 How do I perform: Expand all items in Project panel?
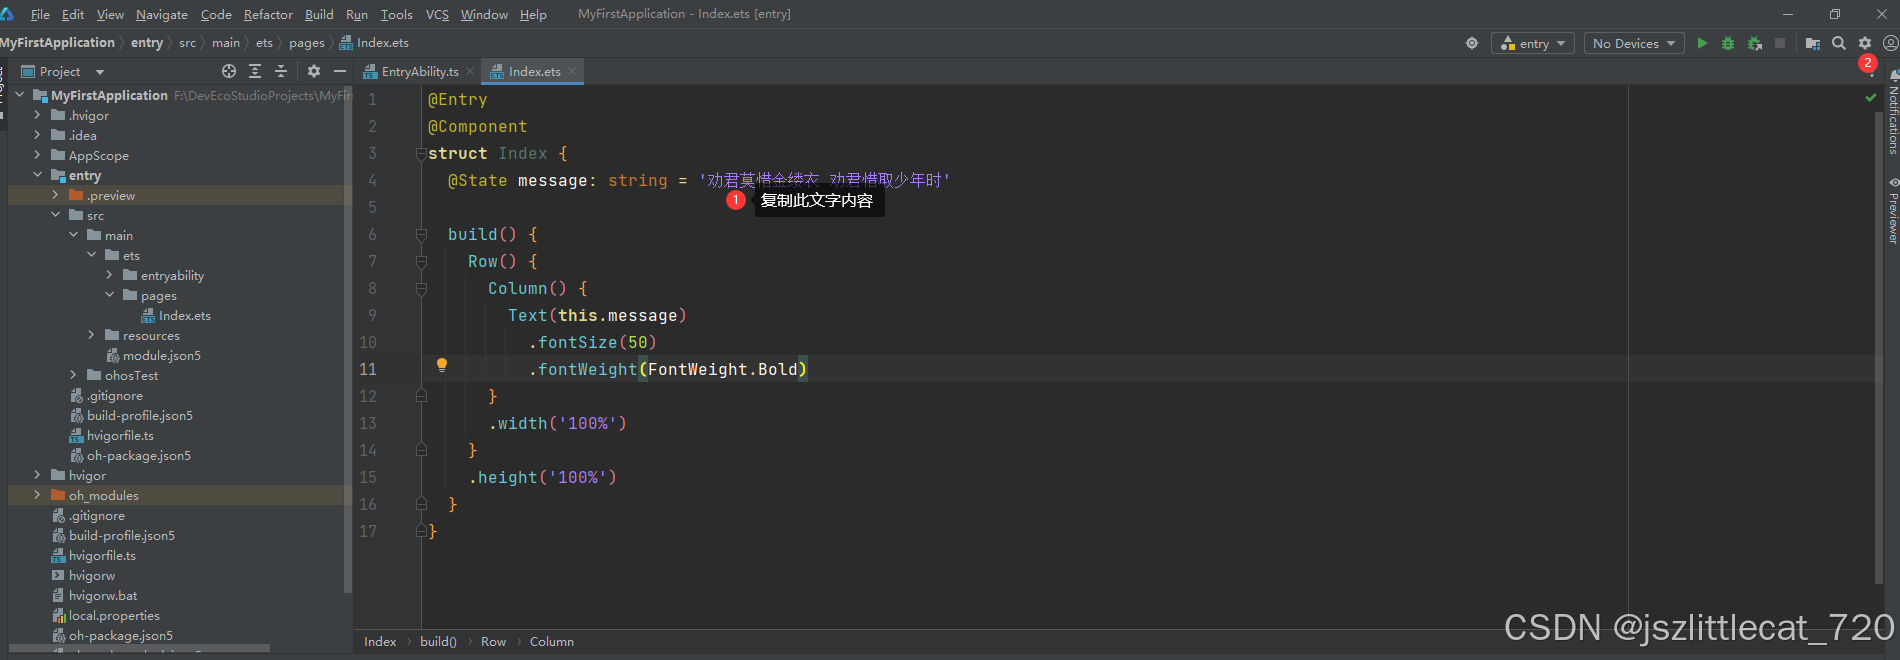(255, 71)
